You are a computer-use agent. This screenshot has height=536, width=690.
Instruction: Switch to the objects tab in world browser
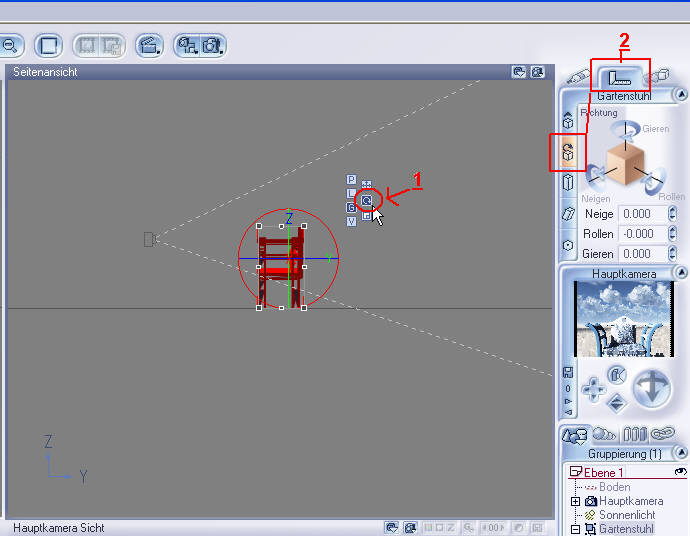[575, 436]
